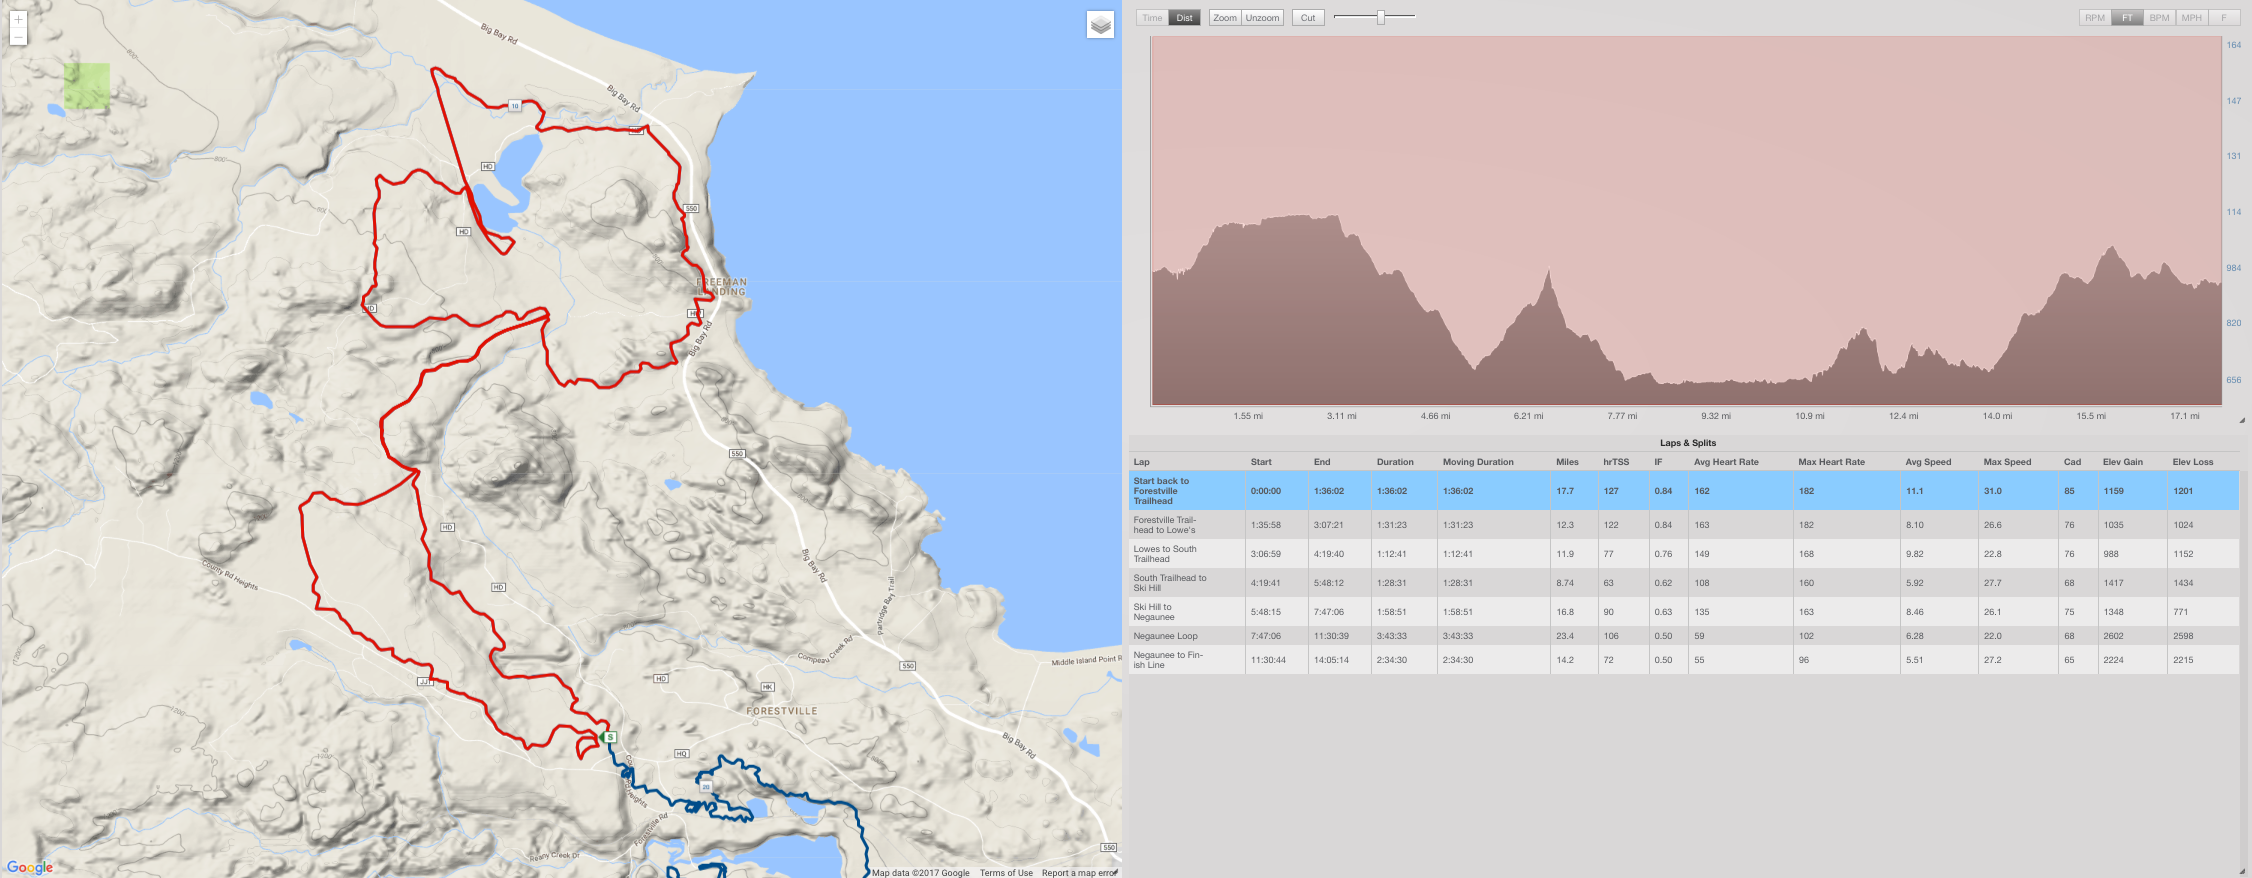Click the green start marker on the route
The image size is (2252, 878).
610,737
